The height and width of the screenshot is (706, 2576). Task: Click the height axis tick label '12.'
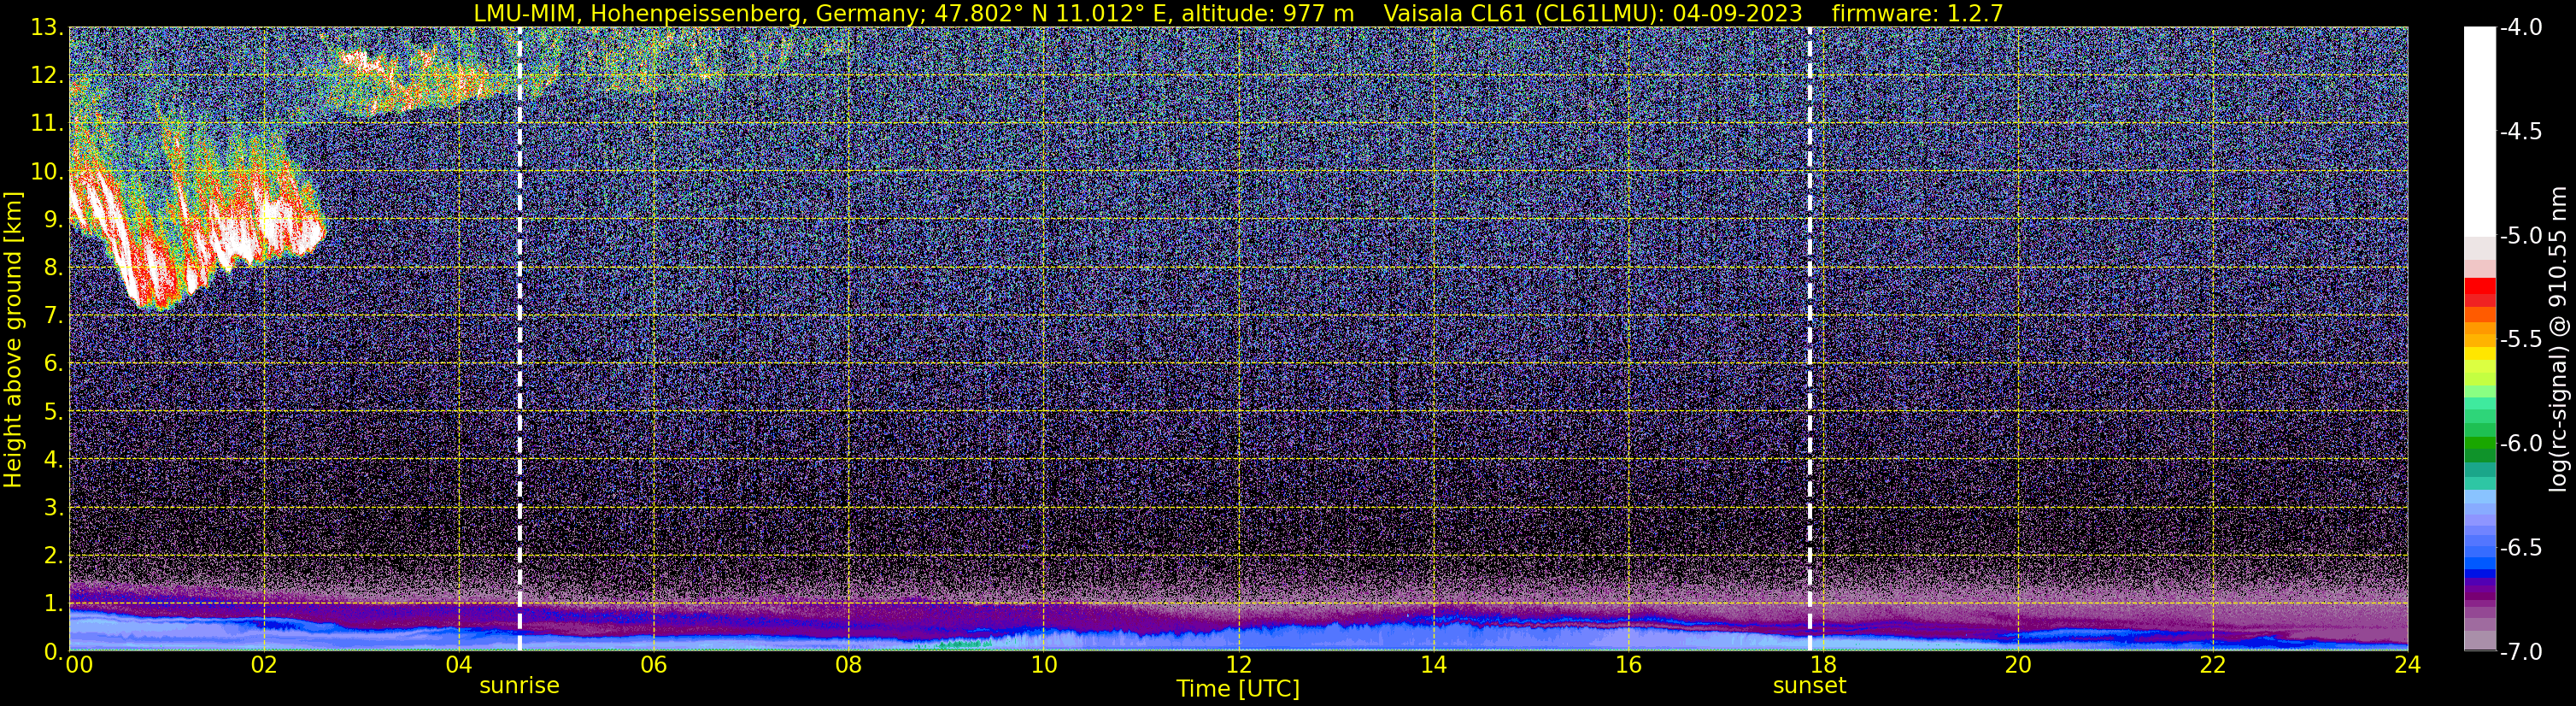point(47,76)
